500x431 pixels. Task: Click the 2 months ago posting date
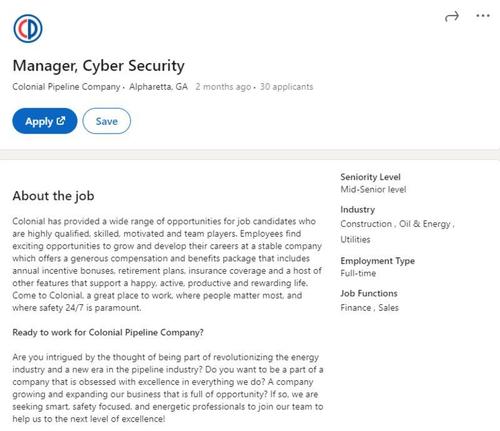pyautogui.click(x=223, y=87)
